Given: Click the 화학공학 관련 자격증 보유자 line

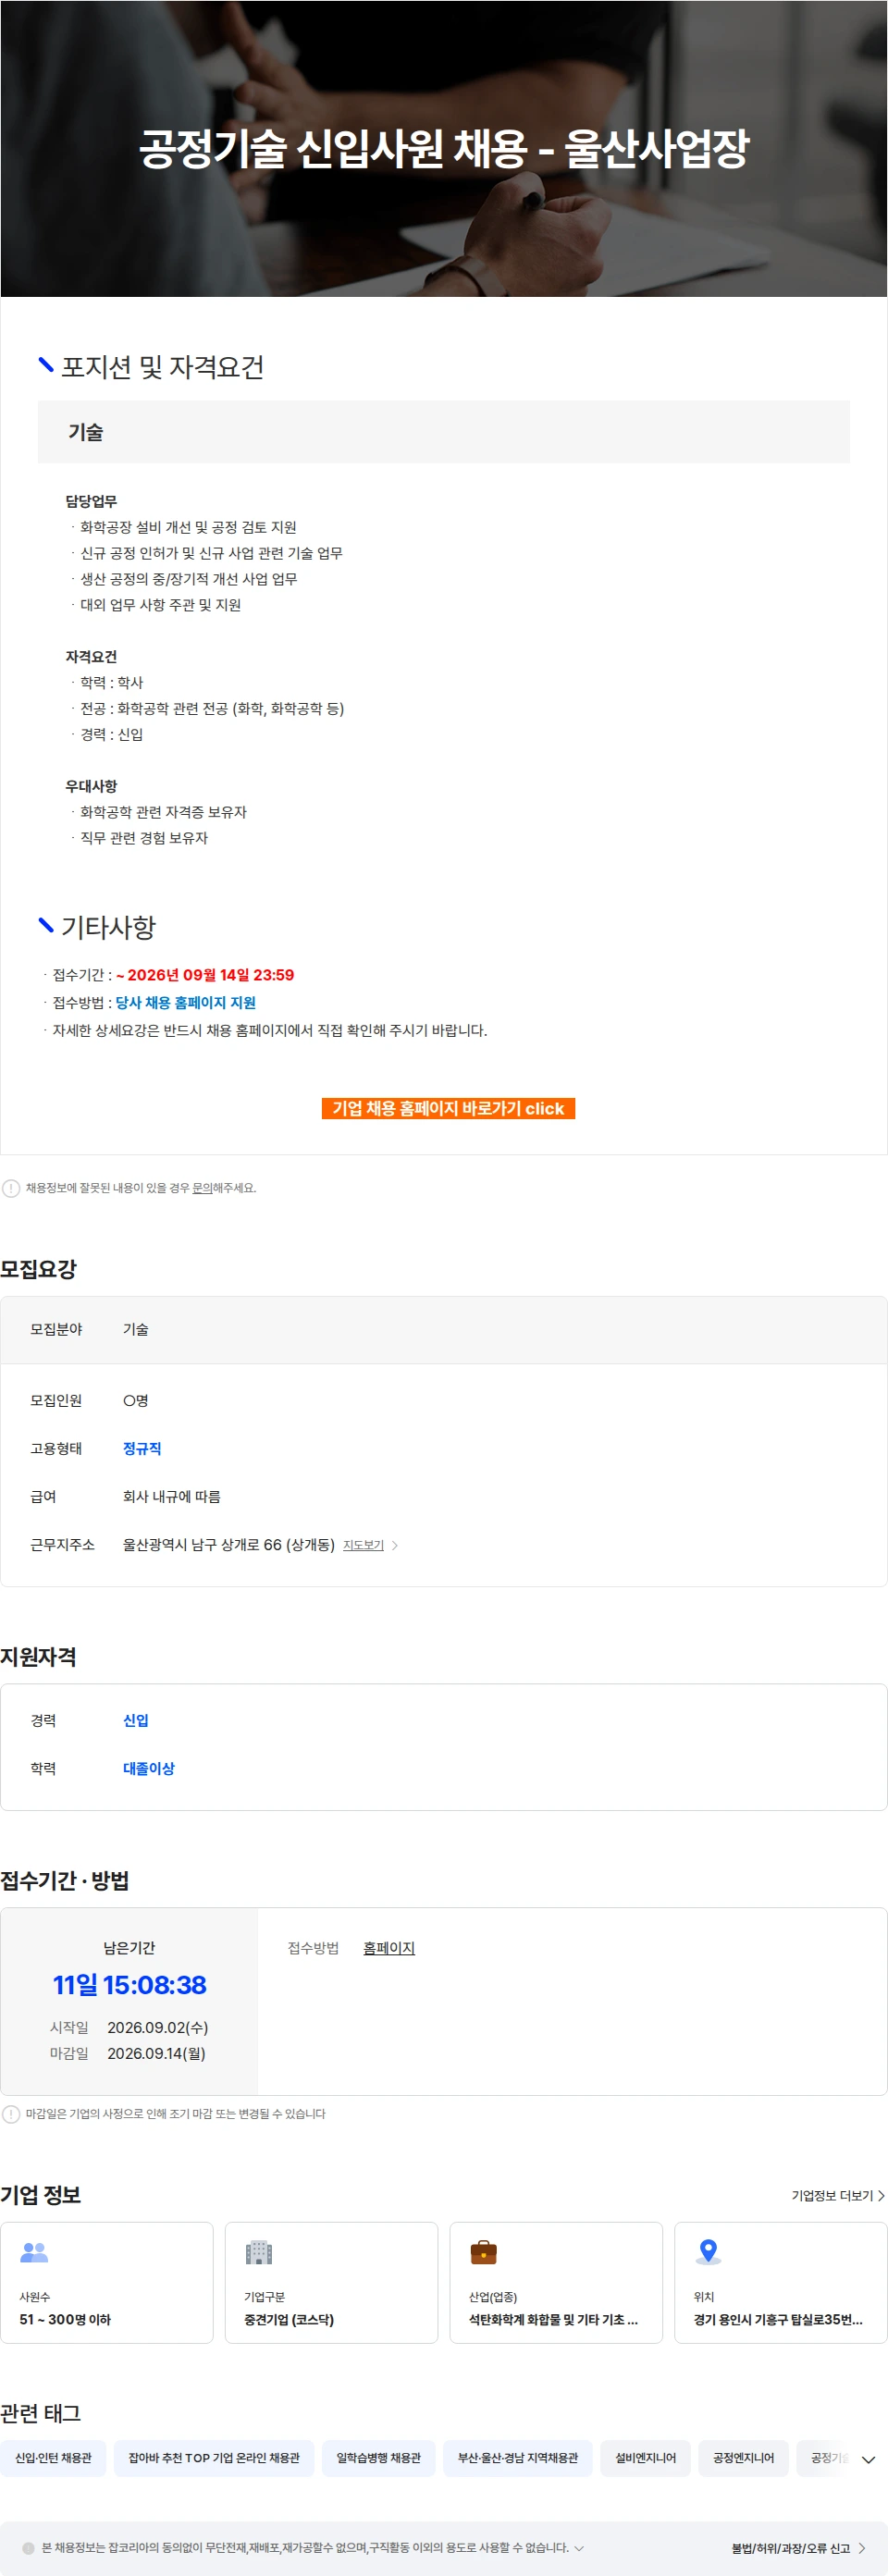Looking at the screenshot, I should point(163,813).
